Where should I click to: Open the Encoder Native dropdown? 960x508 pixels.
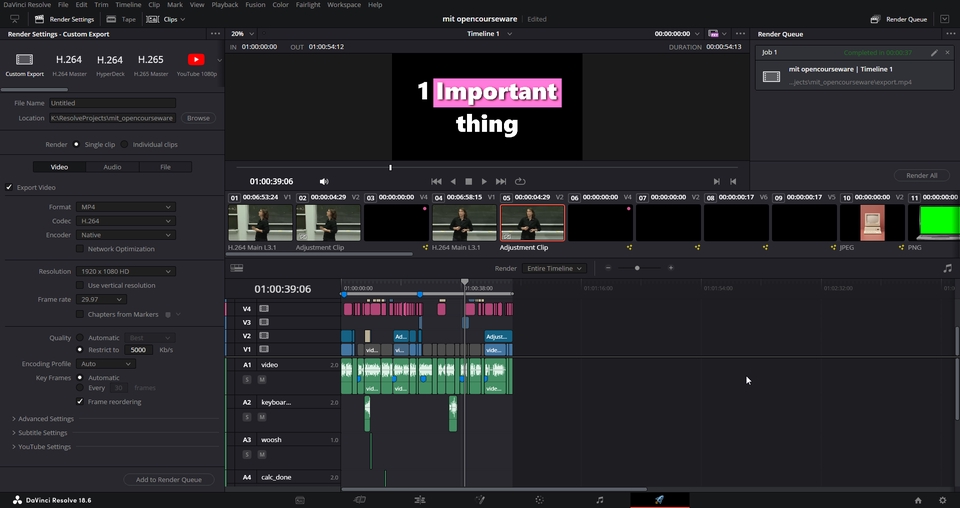pyautogui.click(x=126, y=235)
